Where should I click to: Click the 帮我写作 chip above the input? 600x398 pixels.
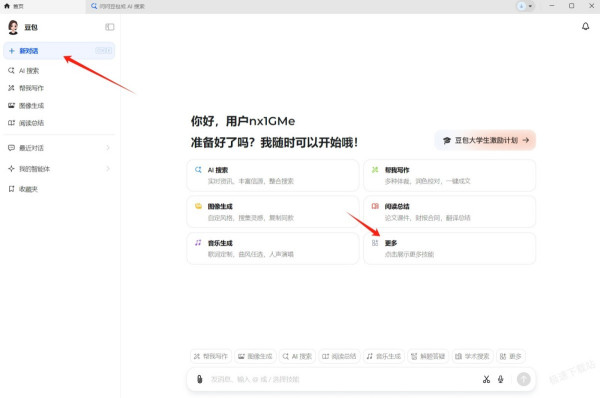[x=211, y=356]
